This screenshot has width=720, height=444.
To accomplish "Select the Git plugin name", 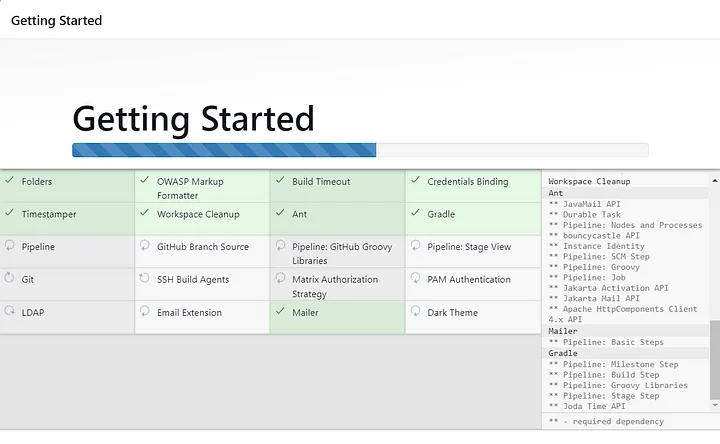I will point(28,280).
